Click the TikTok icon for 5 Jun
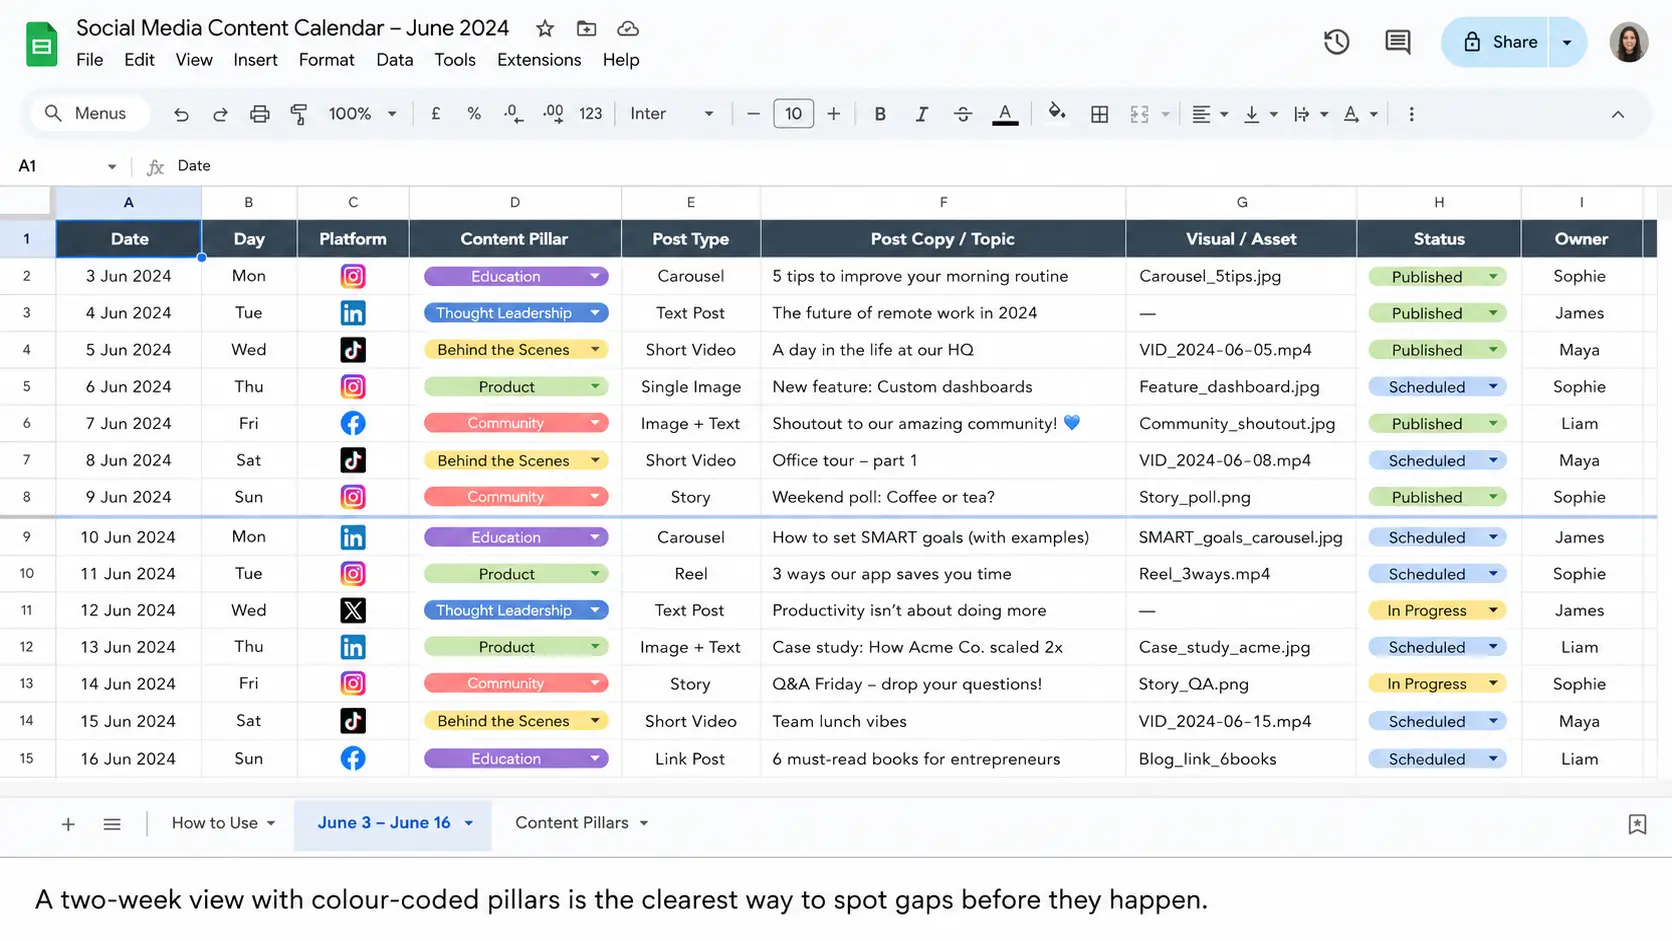The width and height of the screenshot is (1672, 941). pyautogui.click(x=353, y=350)
